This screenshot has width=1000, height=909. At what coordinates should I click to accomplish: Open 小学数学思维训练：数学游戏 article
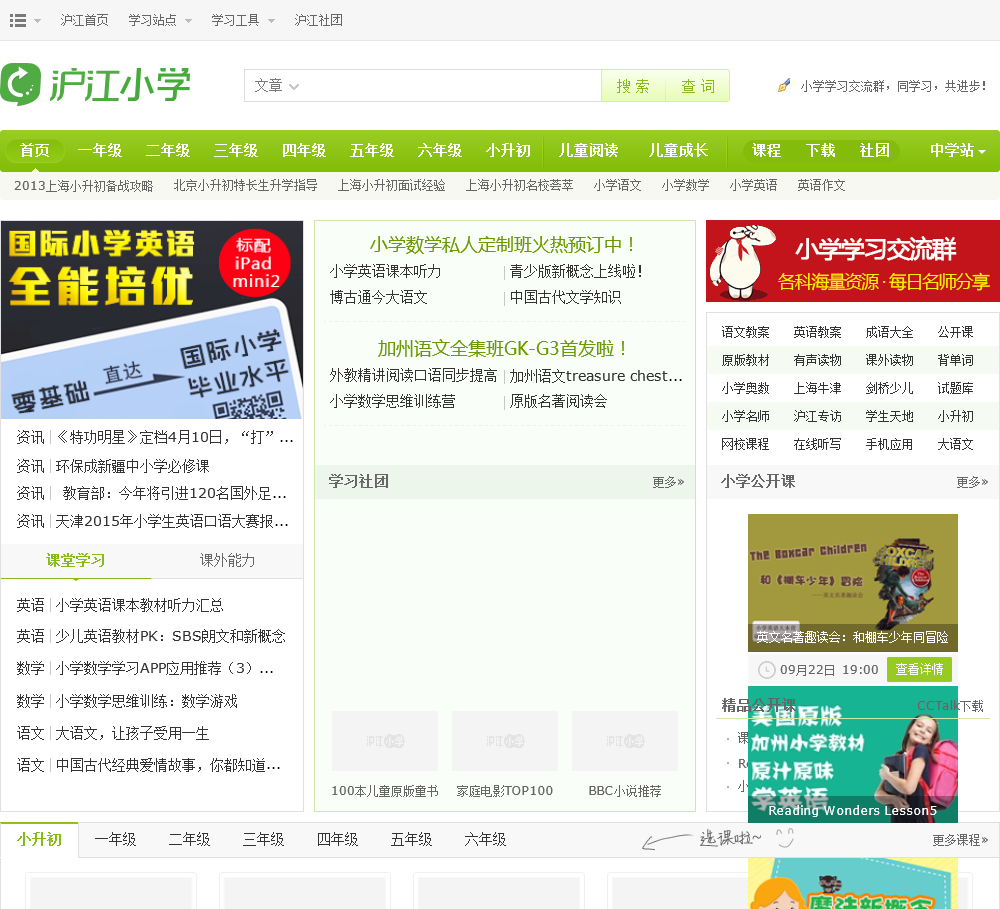(x=146, y=702)
